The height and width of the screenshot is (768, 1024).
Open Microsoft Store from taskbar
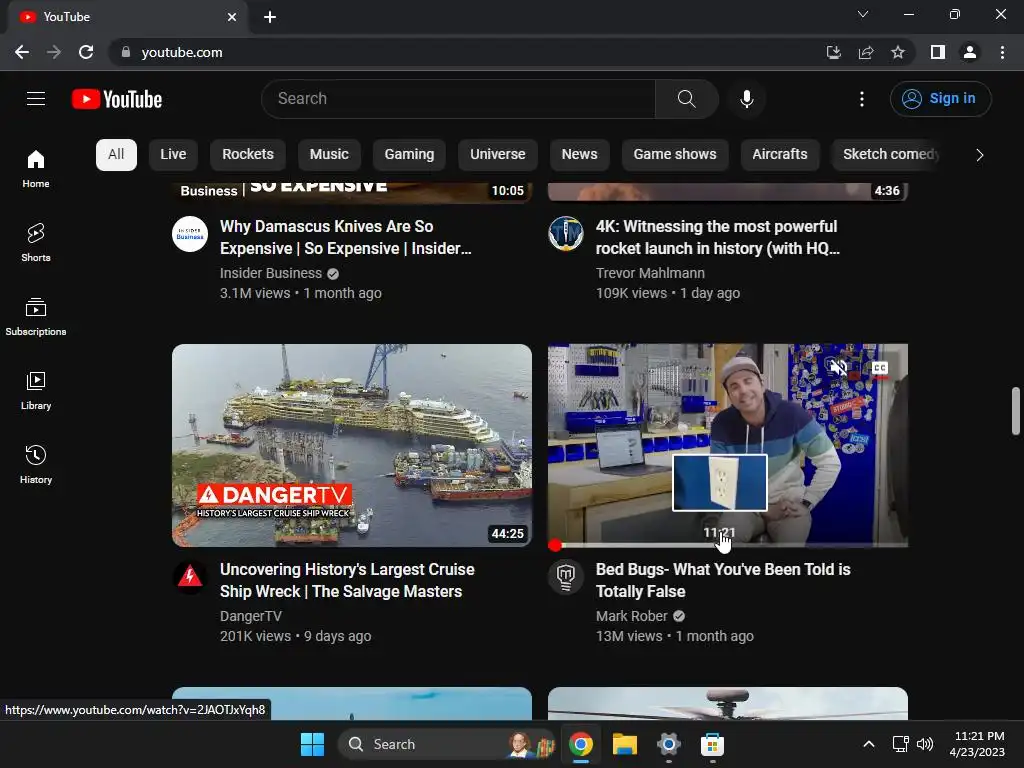click(x=712, y=744)
